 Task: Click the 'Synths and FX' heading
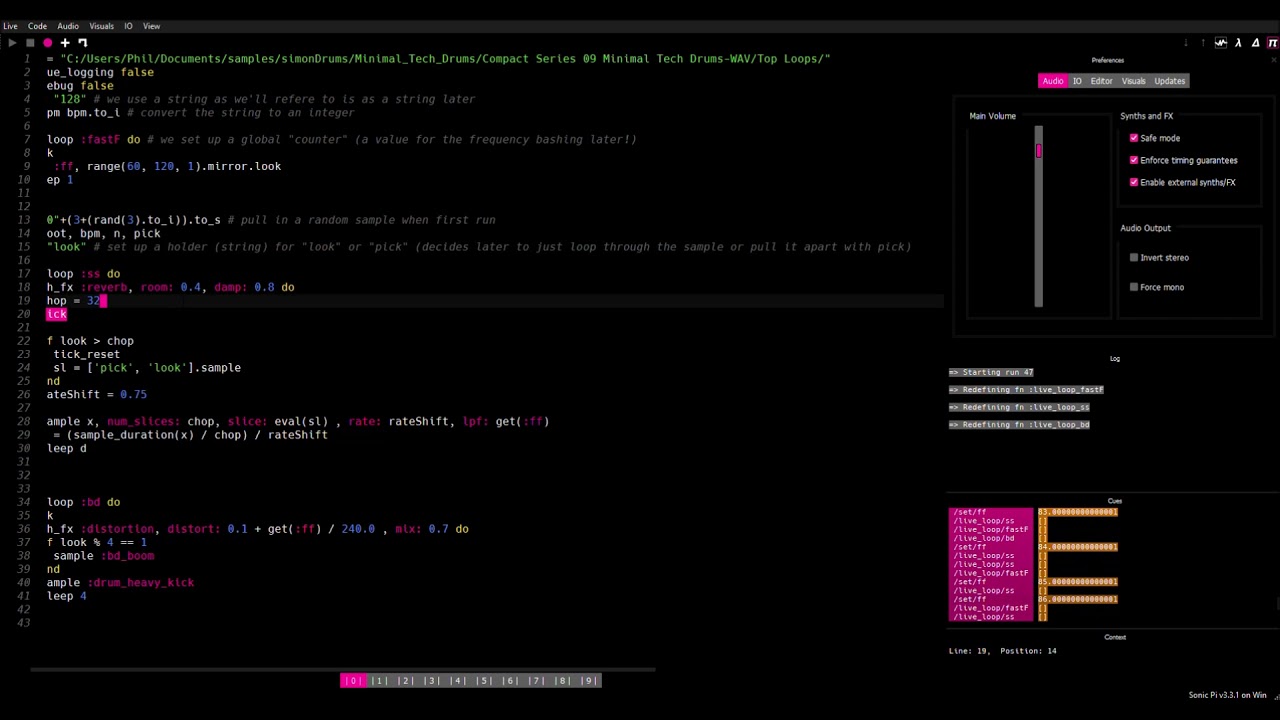pyautogui.click(x=1146, y=116)
